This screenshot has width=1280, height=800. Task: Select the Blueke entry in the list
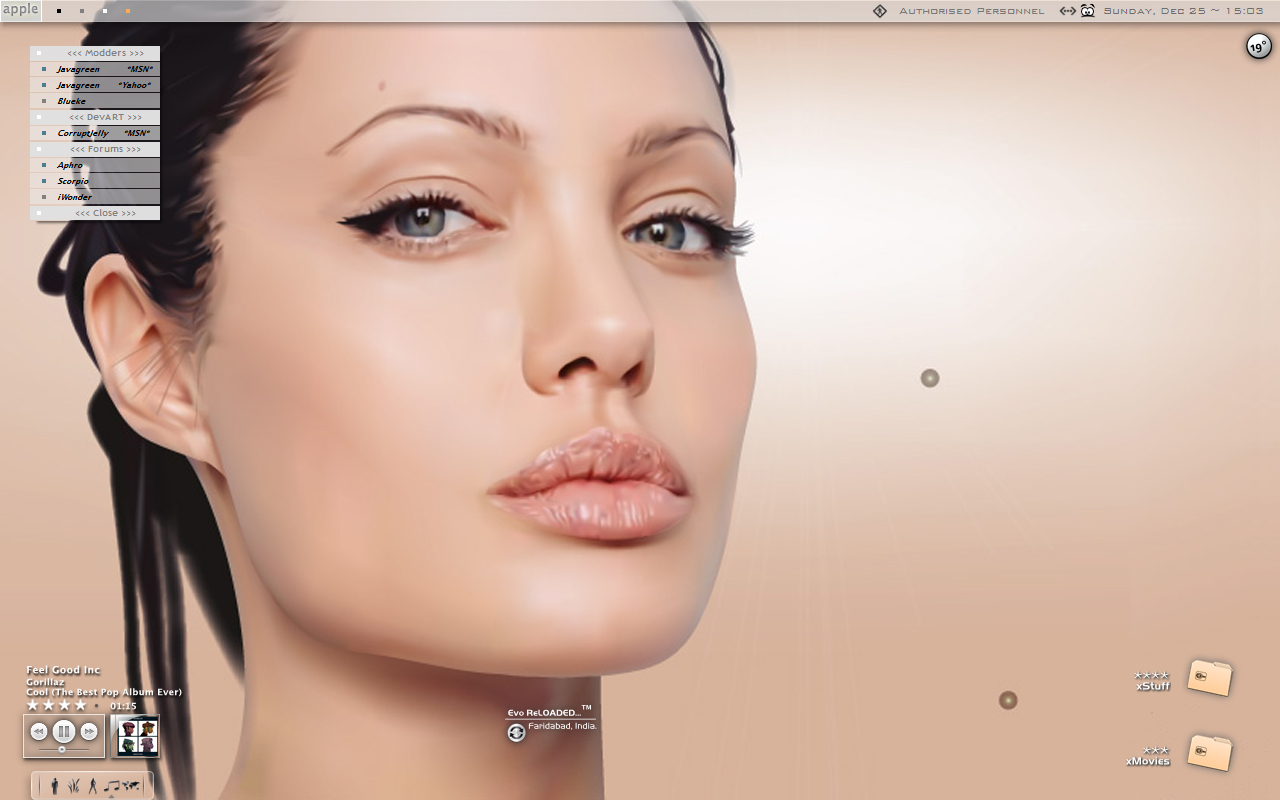[x=95, y=101]
